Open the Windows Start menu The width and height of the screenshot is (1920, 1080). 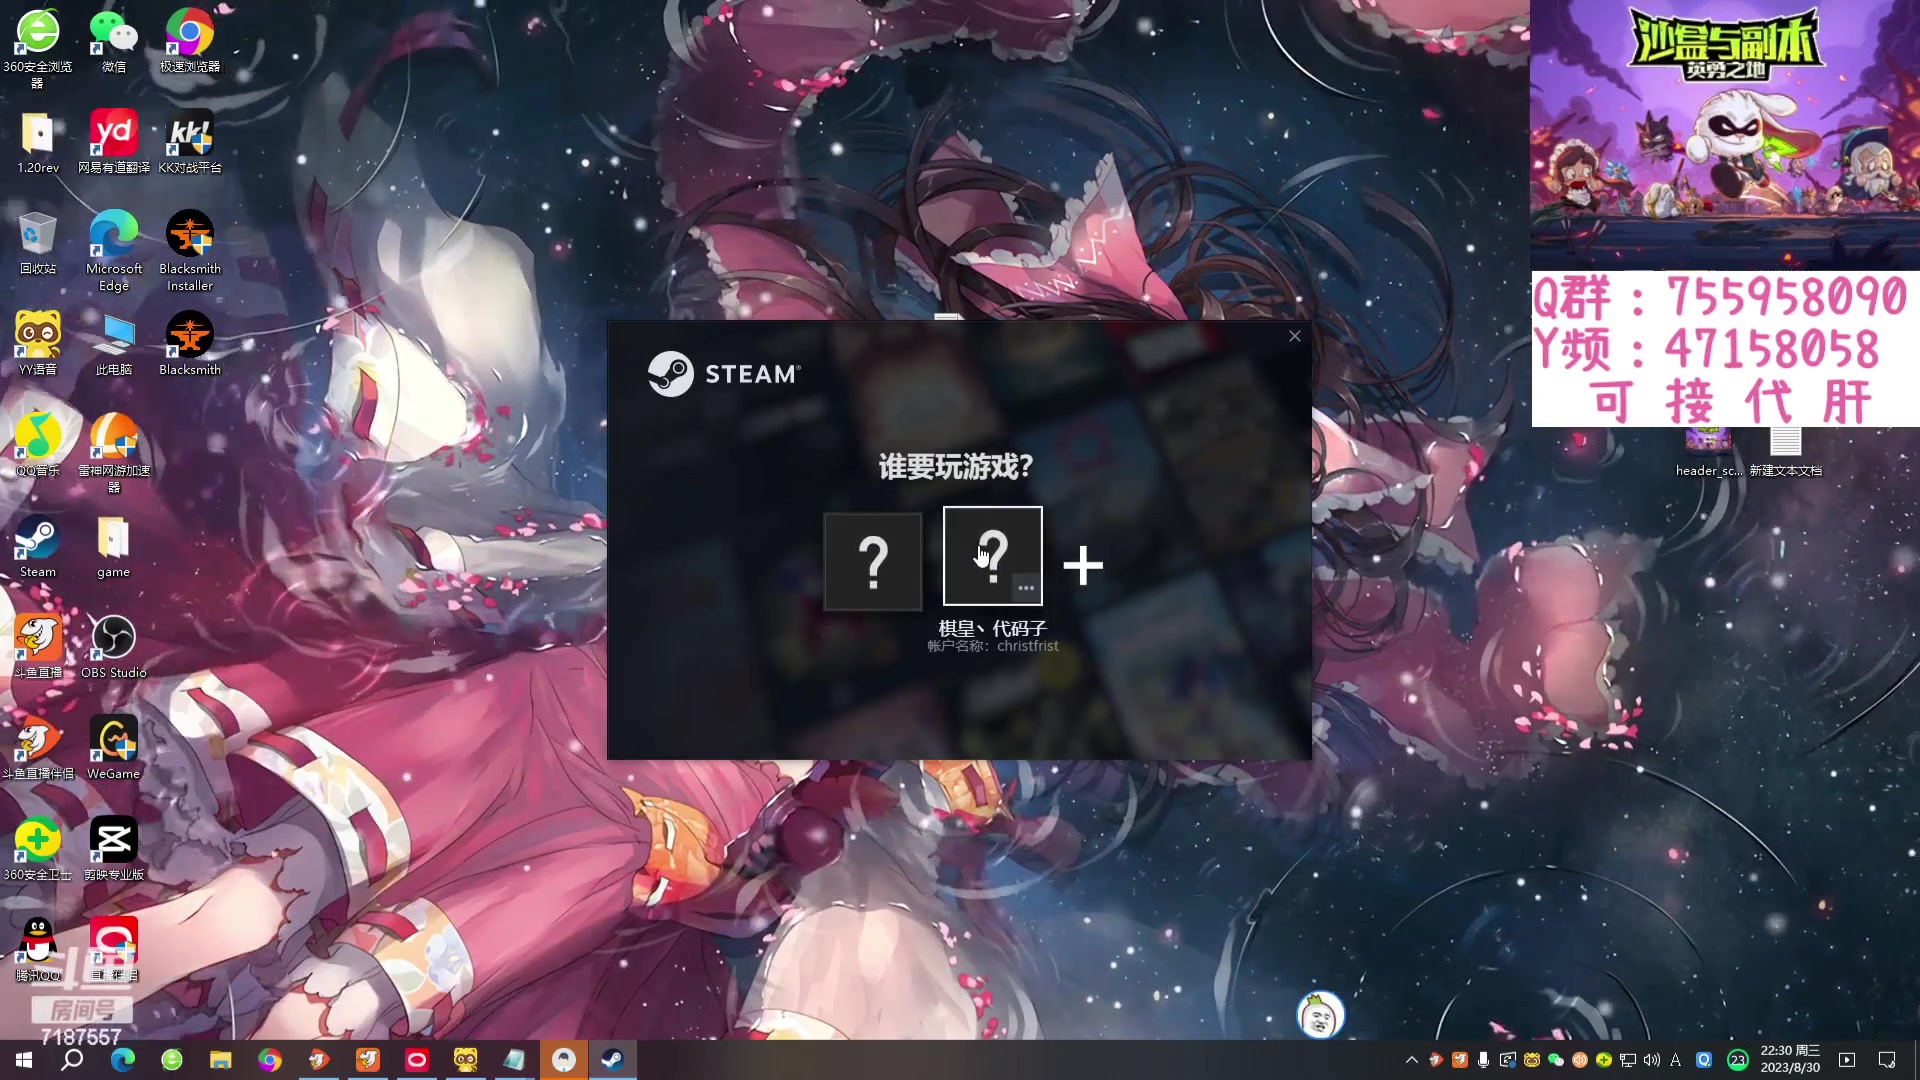point(24,1060)
